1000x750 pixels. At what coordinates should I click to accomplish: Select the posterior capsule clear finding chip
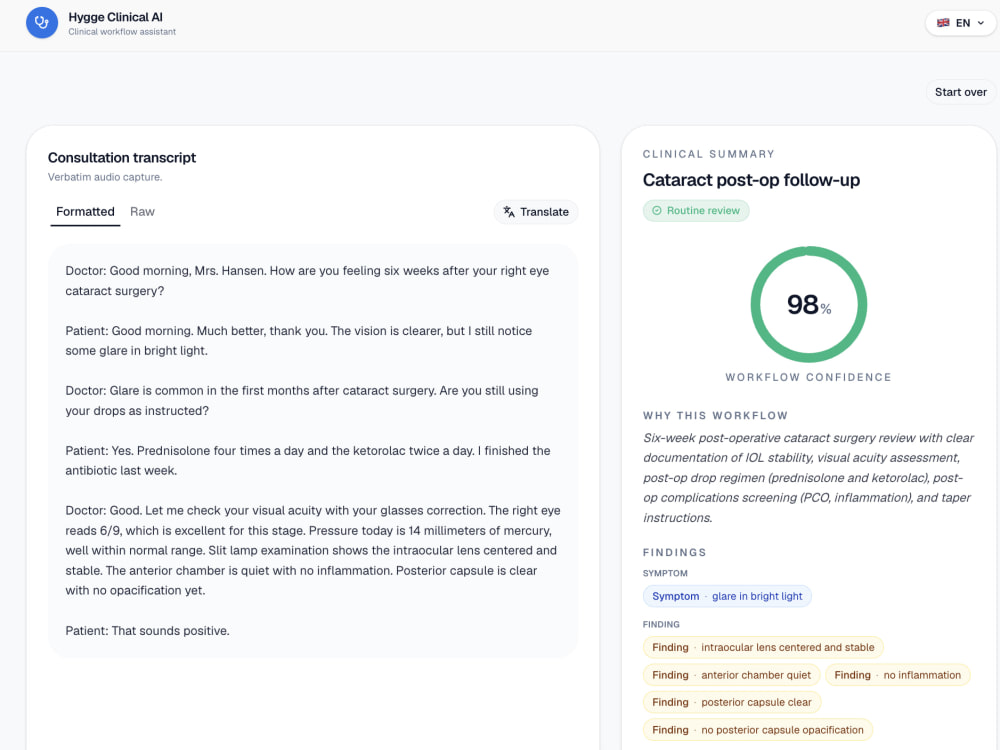(732, 702)
